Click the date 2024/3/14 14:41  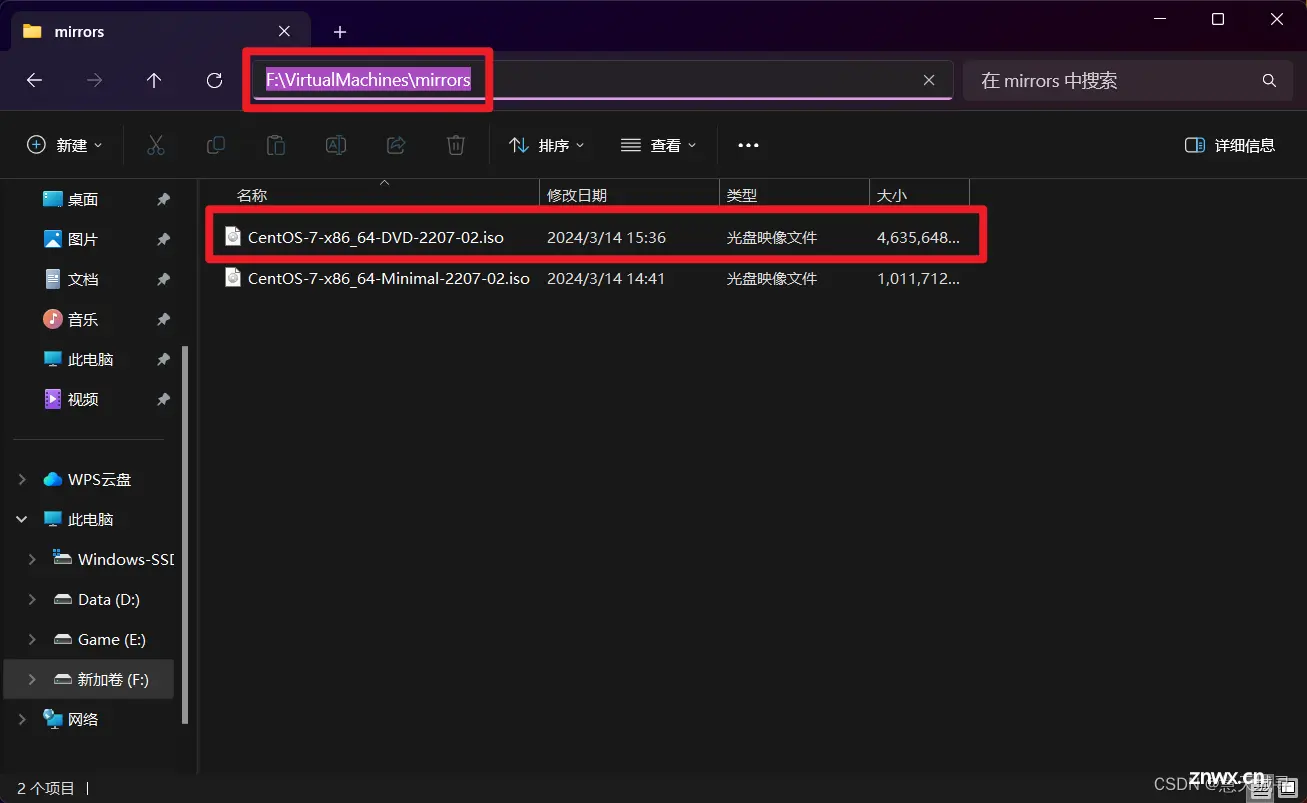(606, 278)
